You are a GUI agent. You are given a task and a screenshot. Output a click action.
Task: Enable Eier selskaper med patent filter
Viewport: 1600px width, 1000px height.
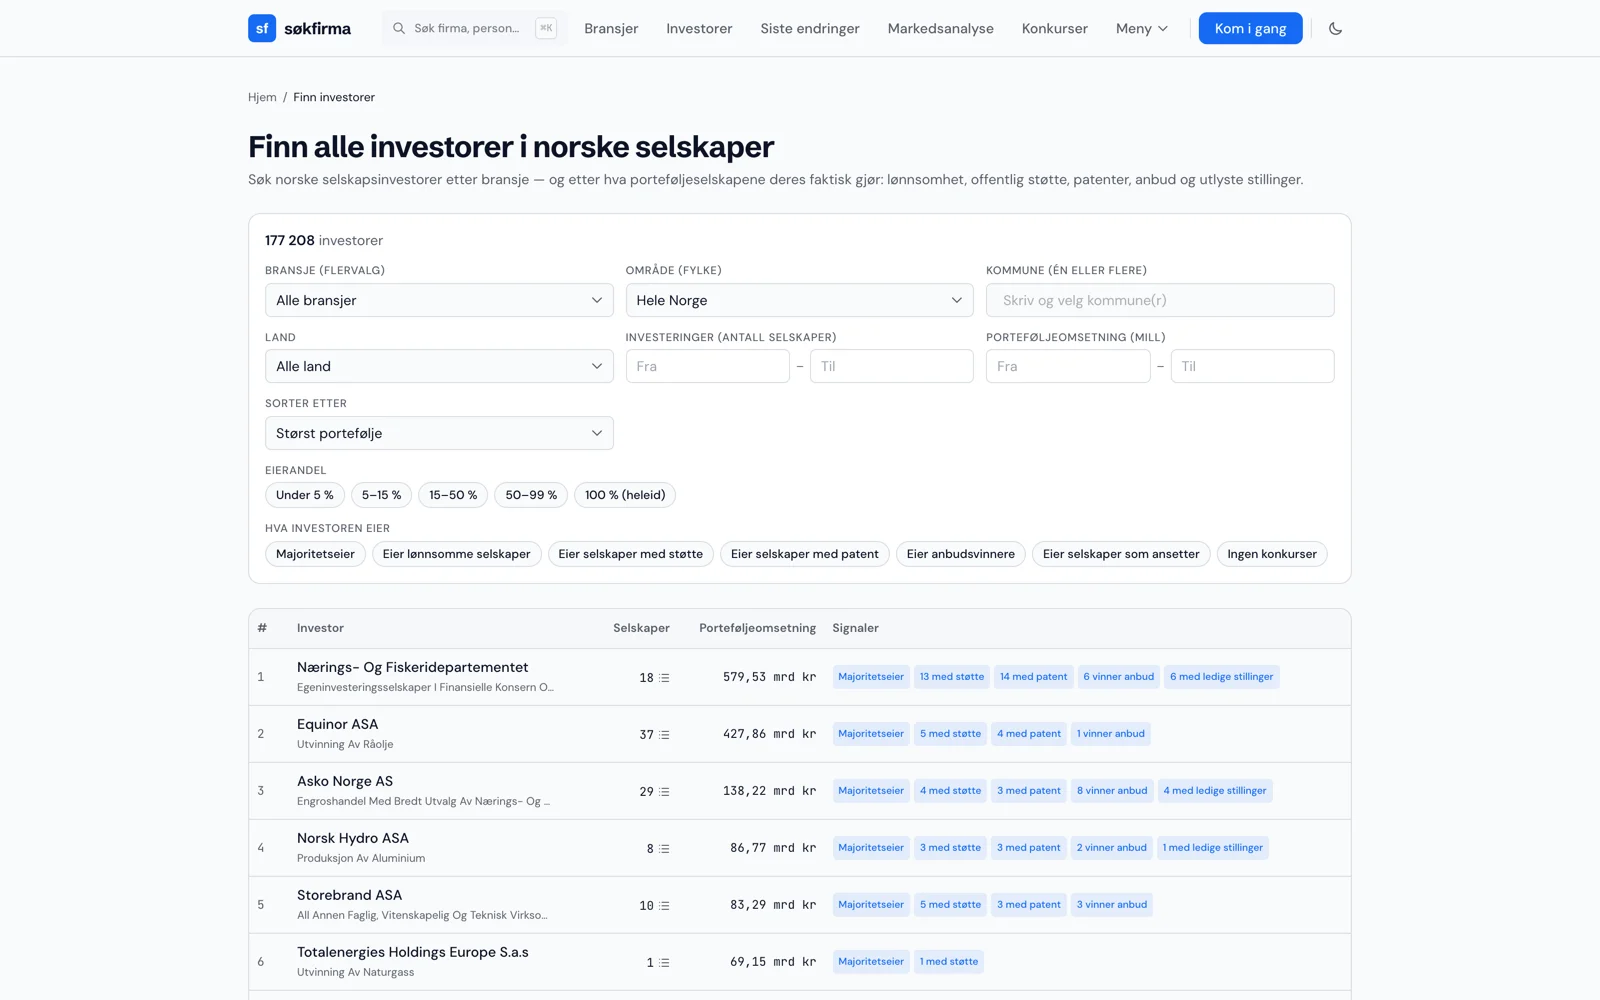click(x=805, y=554)
